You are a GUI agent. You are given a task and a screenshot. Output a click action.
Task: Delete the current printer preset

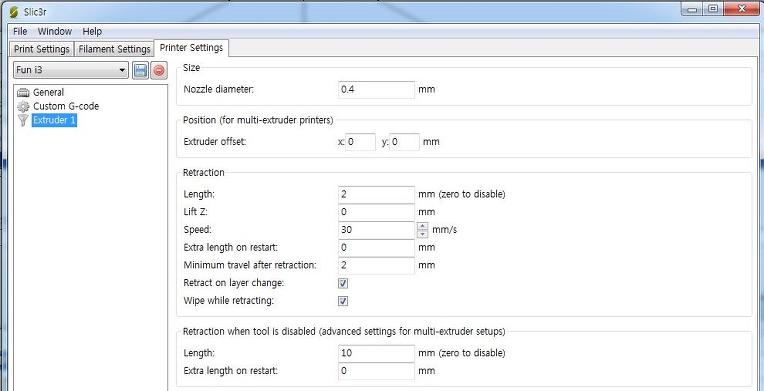click(159, 71)
